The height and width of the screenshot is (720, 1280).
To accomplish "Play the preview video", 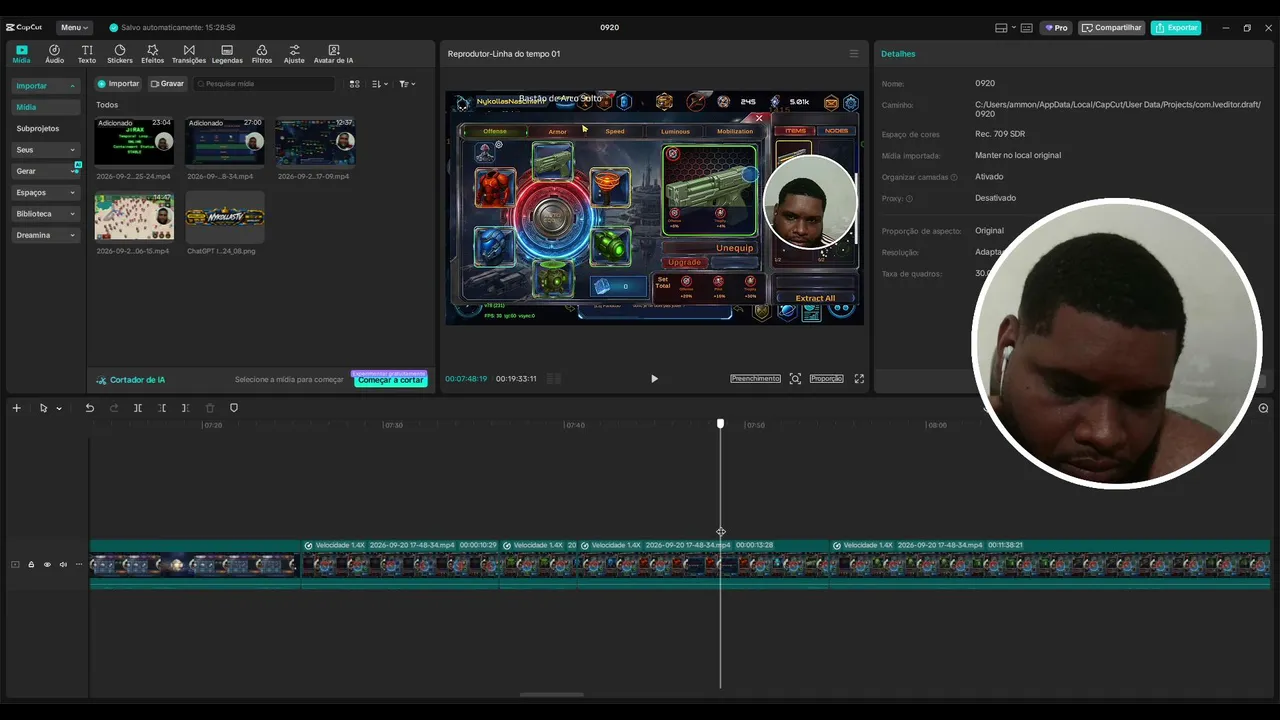I will click(x=654, y=379).
